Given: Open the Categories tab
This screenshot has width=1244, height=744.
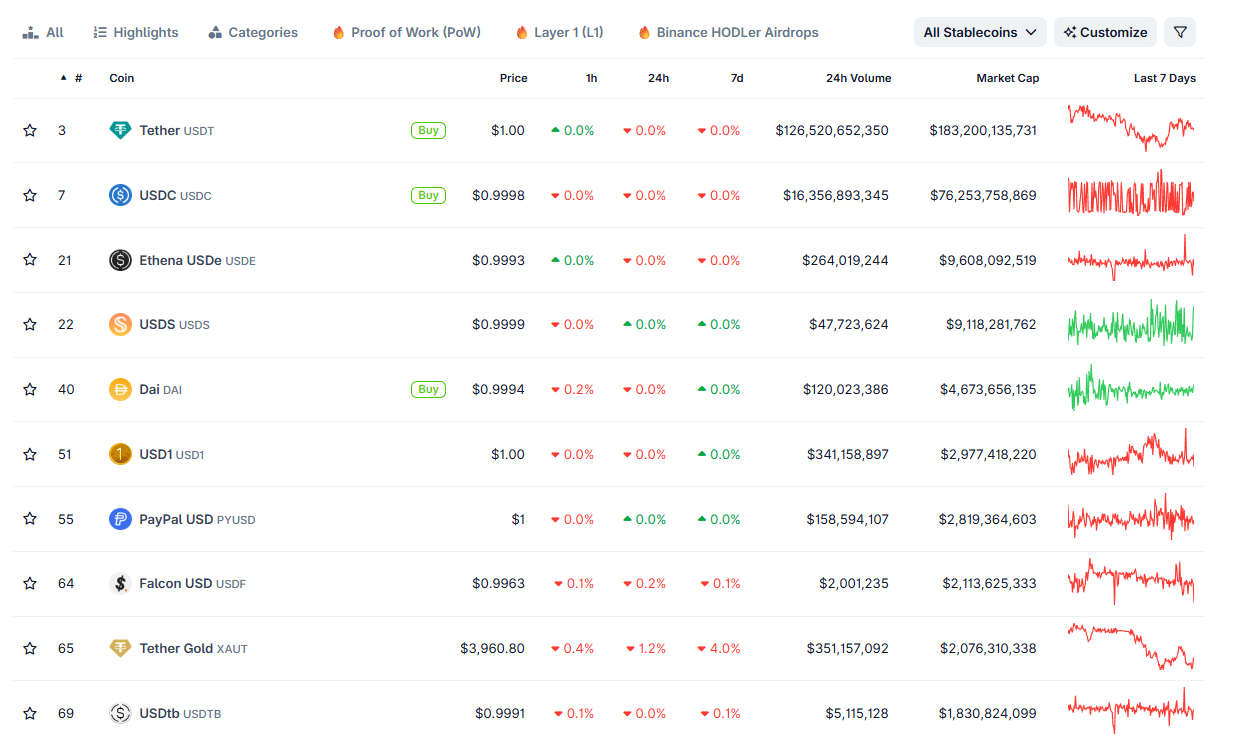Looking at the screenshot, I should coord(252,32).
